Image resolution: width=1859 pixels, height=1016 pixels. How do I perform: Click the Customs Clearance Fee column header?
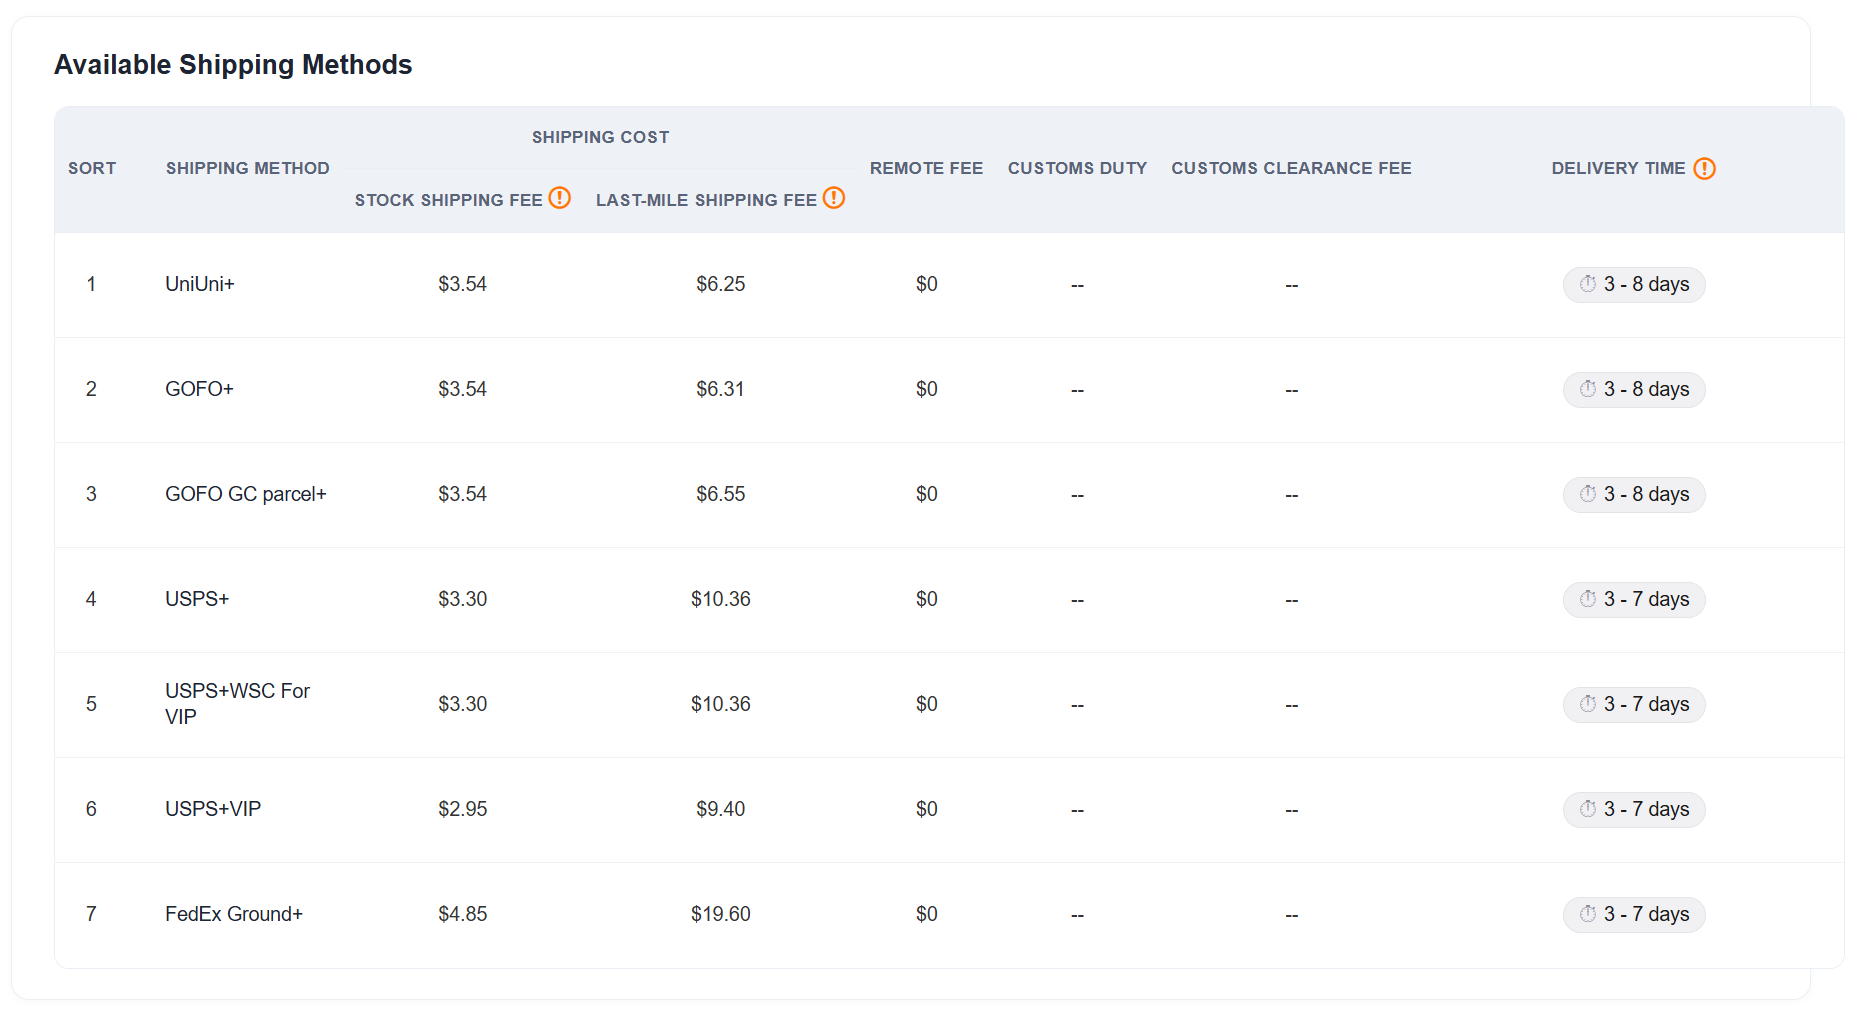tap(1292, 168)
